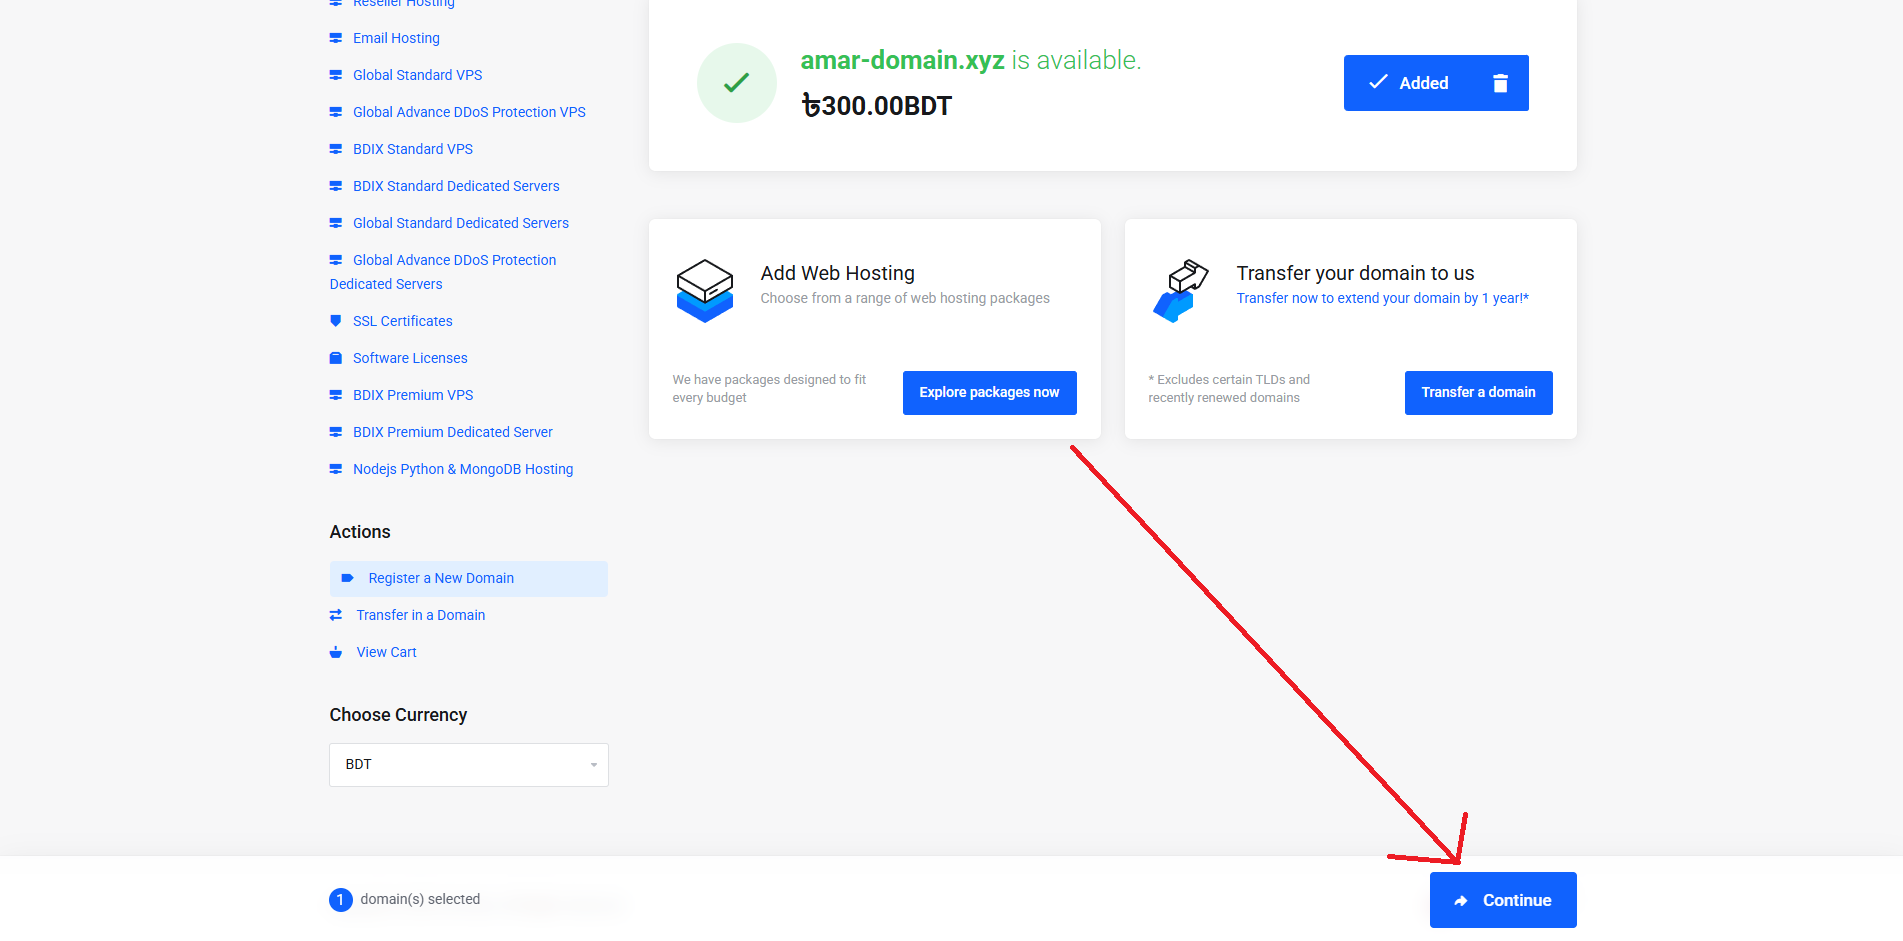Open View Cart action

tap(387, 652)
